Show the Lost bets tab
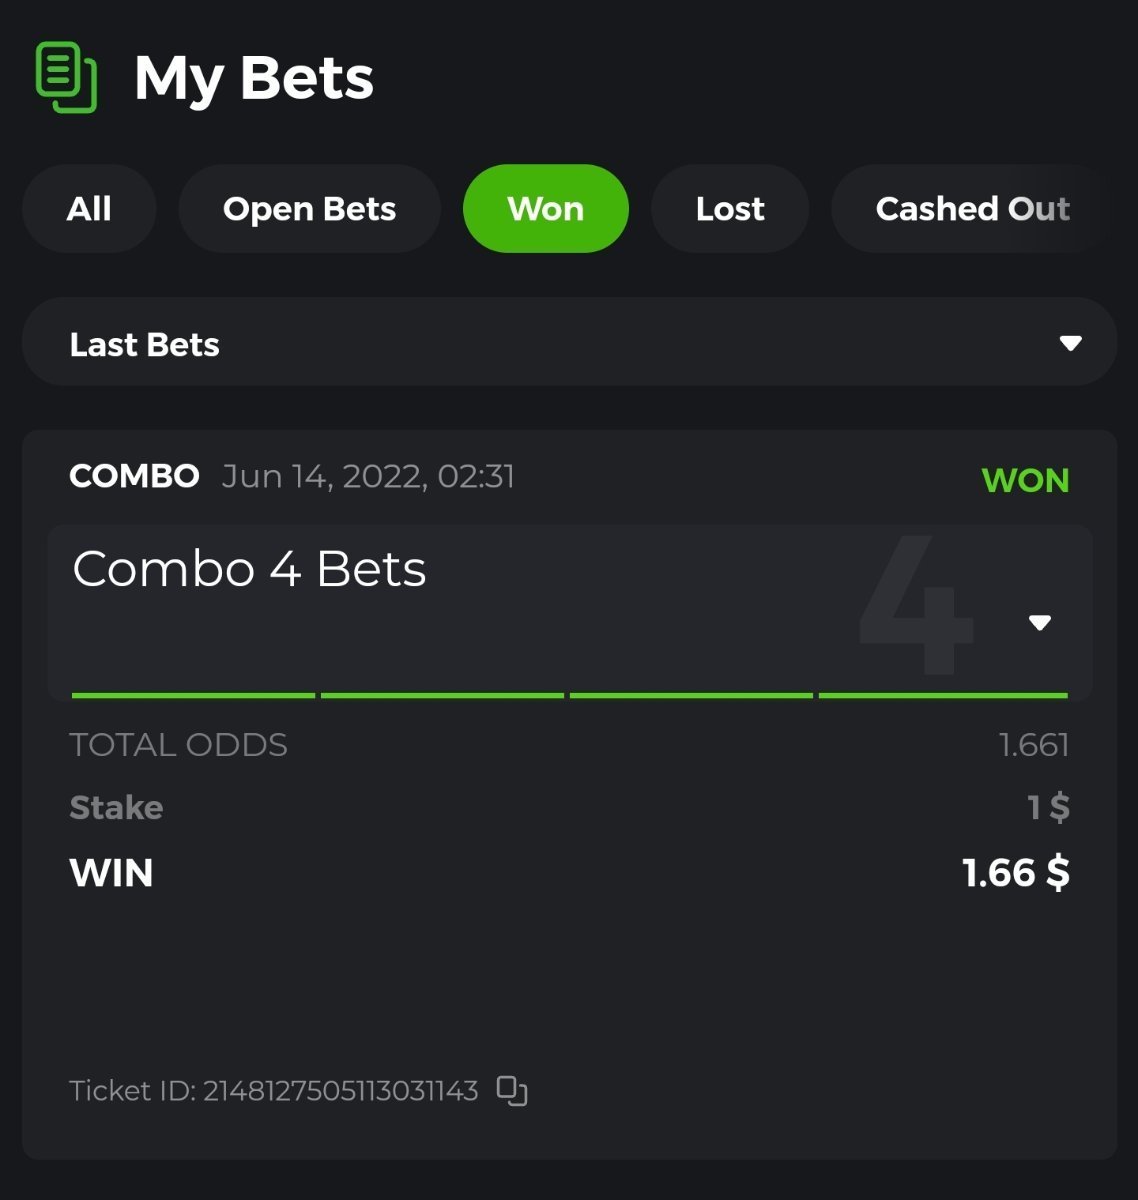This screenshot has width=1138, height=1200. coord(730,209)
